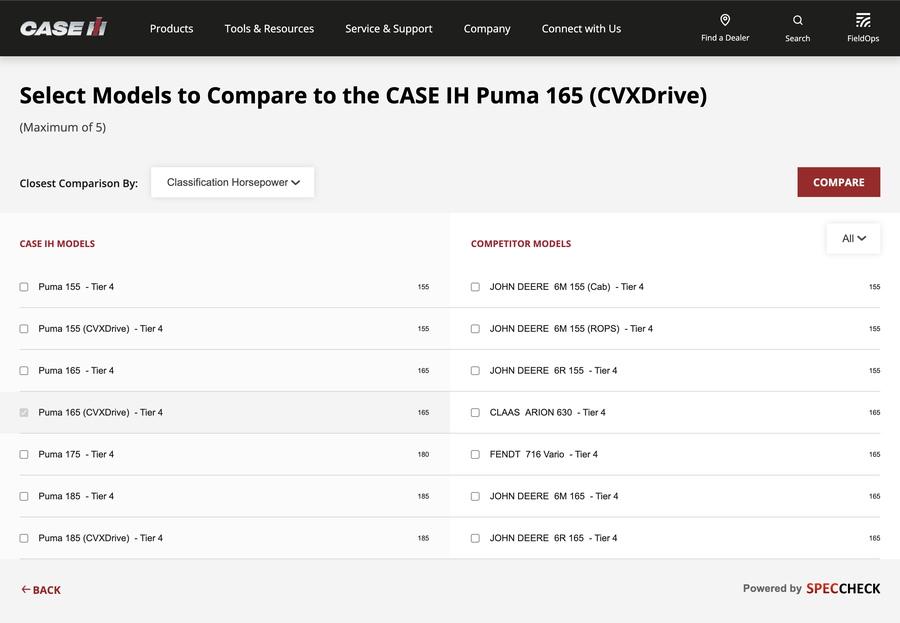Viewport: 900px width, 623px height.
Task: Click the JOHN DEERE 6R 165 label
Action: pos(553,538)
